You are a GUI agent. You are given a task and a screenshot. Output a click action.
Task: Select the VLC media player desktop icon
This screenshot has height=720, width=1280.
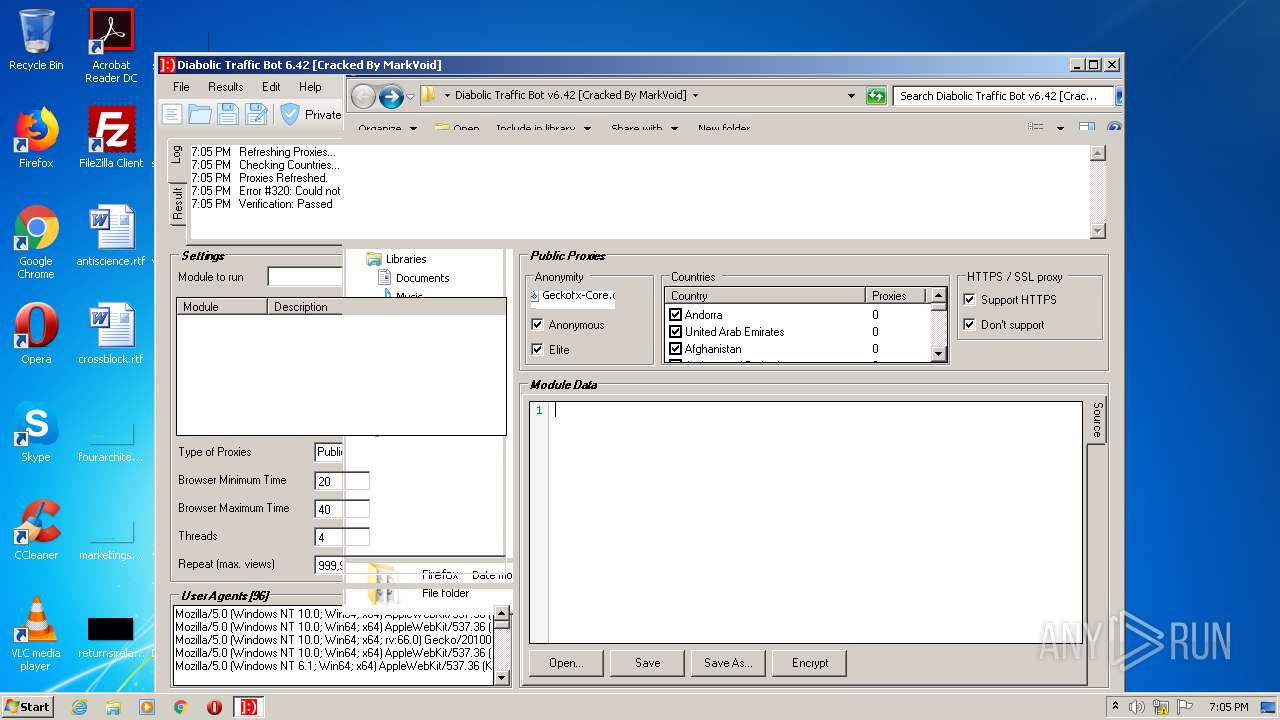36,634
